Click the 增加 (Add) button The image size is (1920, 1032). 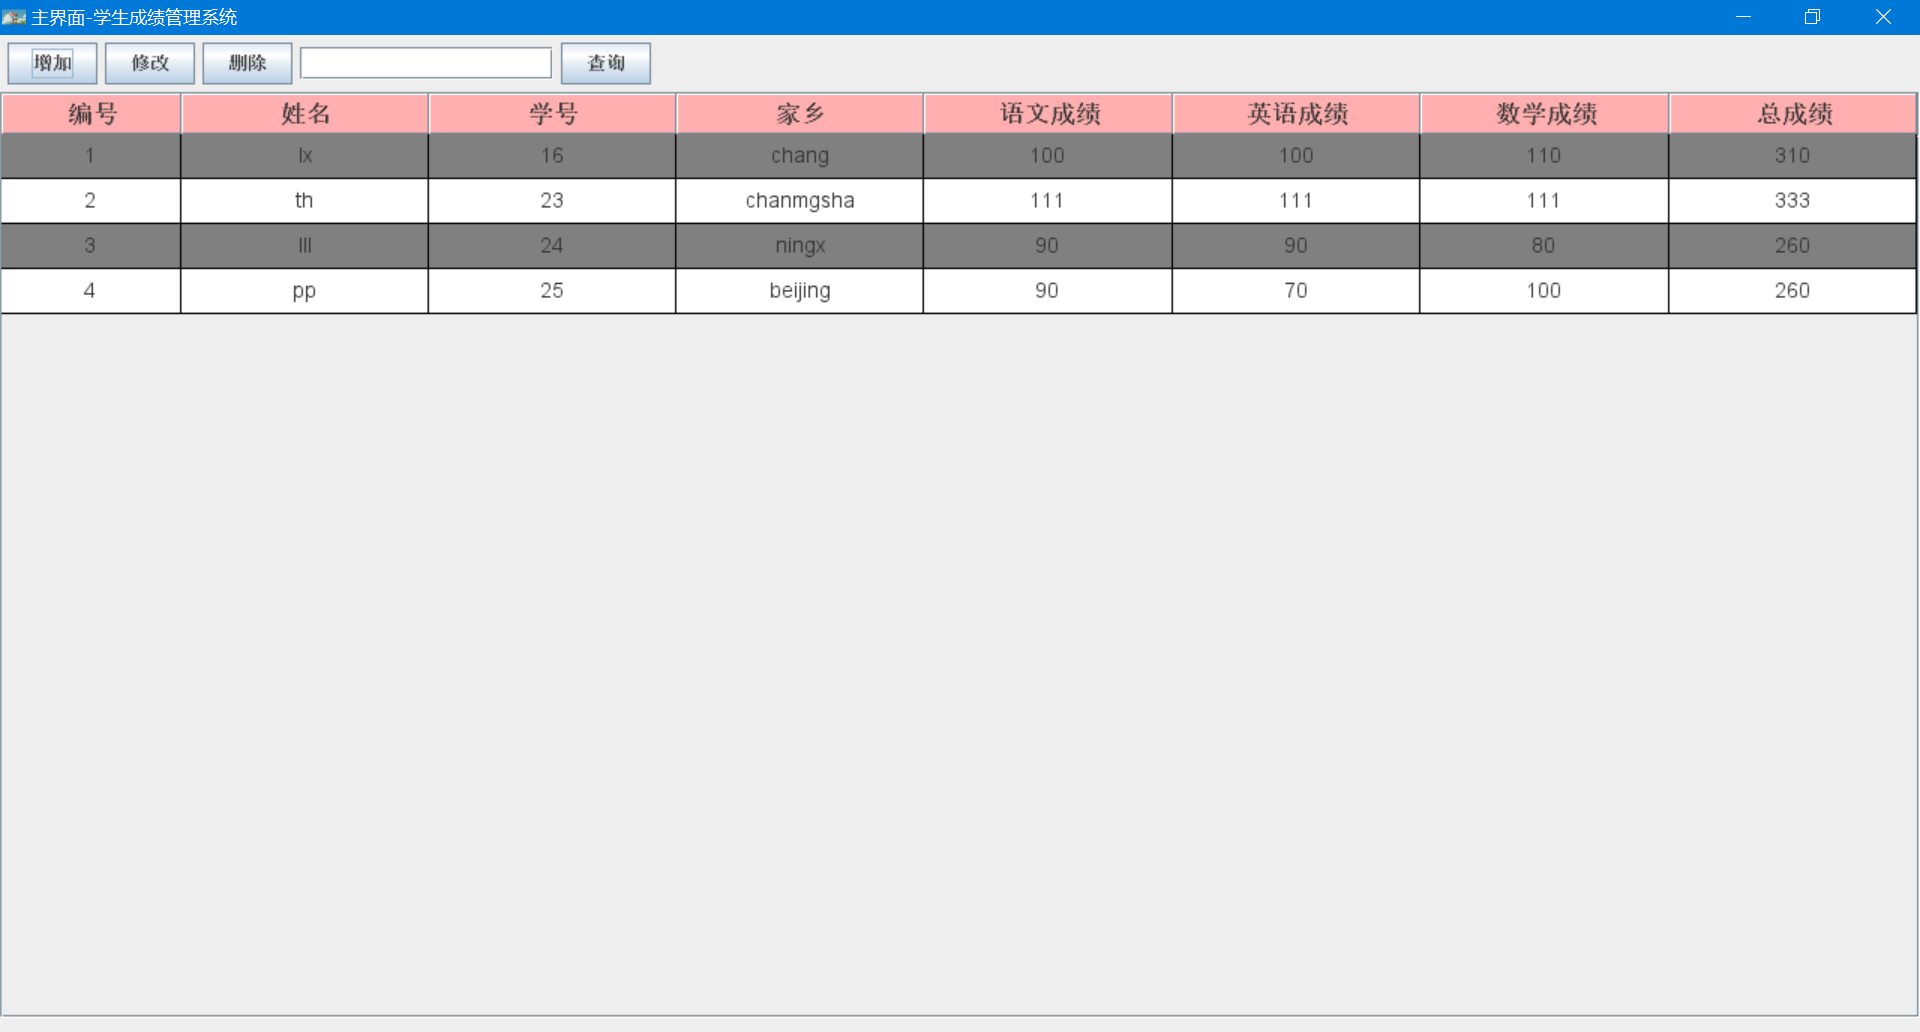coord(52,63)
